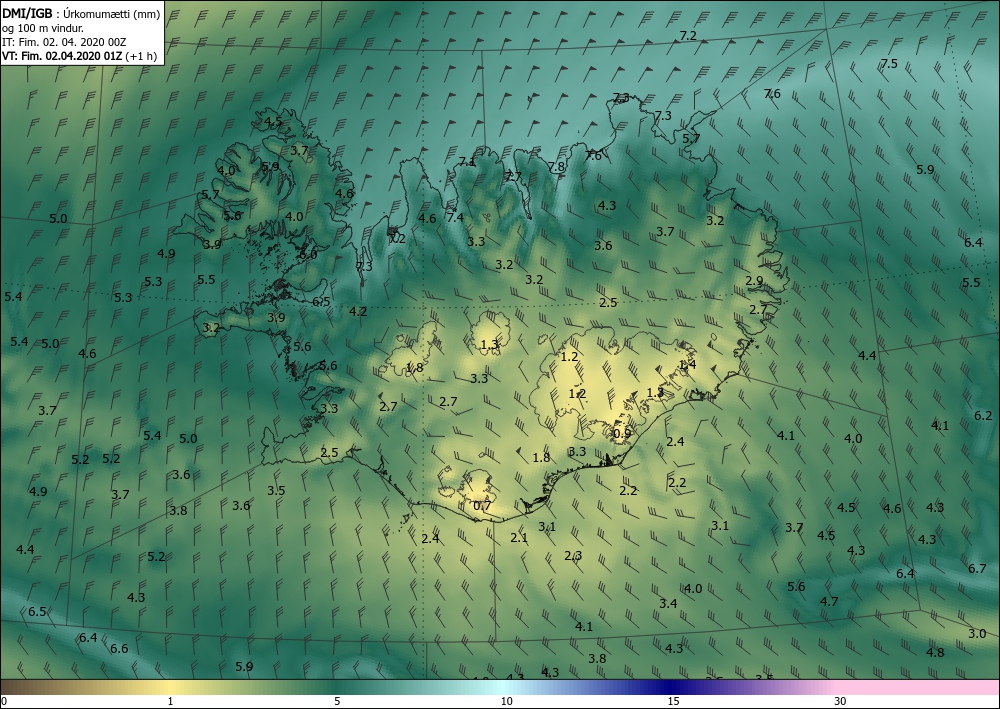
Task: Click the 0.9 value on the glacier
Action: (x=622, y=434)
